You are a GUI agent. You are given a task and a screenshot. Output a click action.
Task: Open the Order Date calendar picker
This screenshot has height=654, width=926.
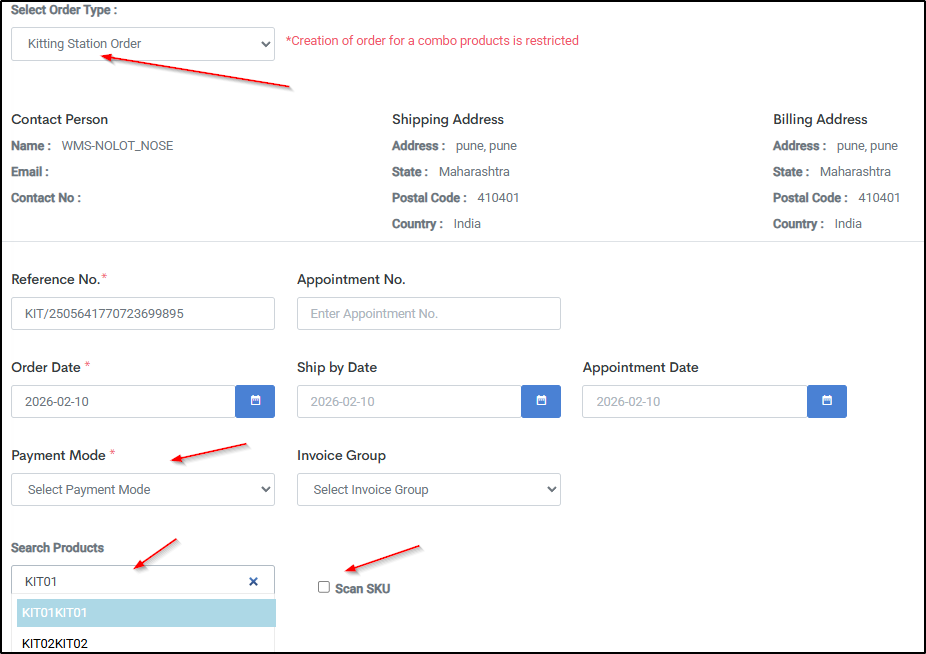[x=255, y=401]
